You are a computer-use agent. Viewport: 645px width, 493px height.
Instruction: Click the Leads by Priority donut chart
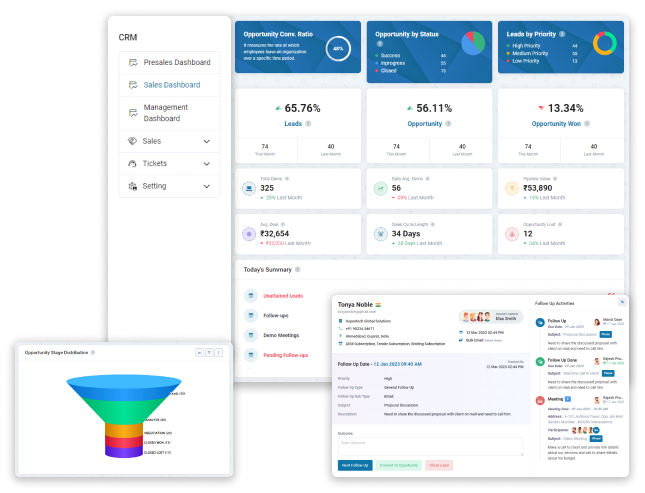coord(605,43)
